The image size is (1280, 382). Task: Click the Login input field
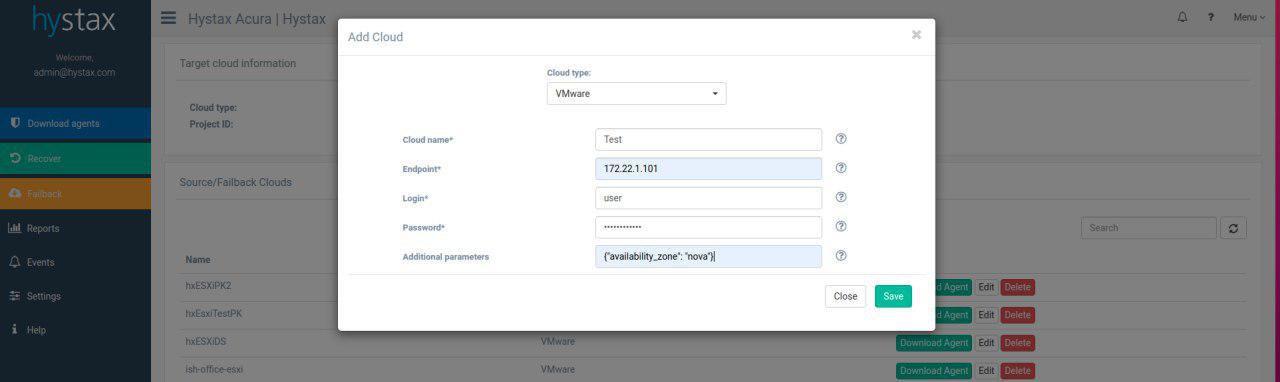point(708,197)
